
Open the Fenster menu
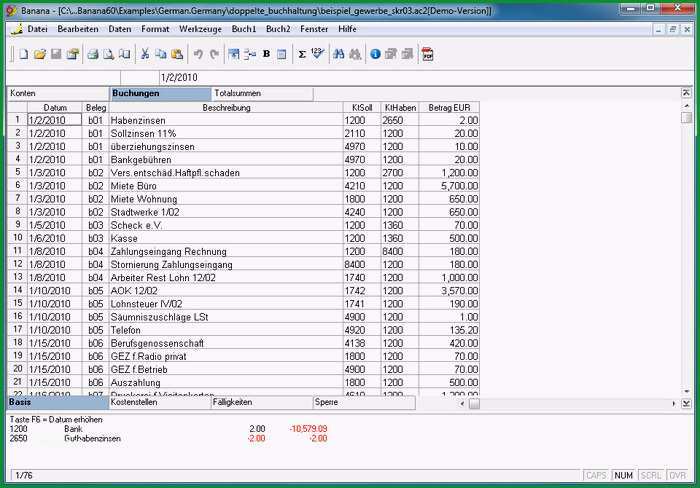pos(314,29)
